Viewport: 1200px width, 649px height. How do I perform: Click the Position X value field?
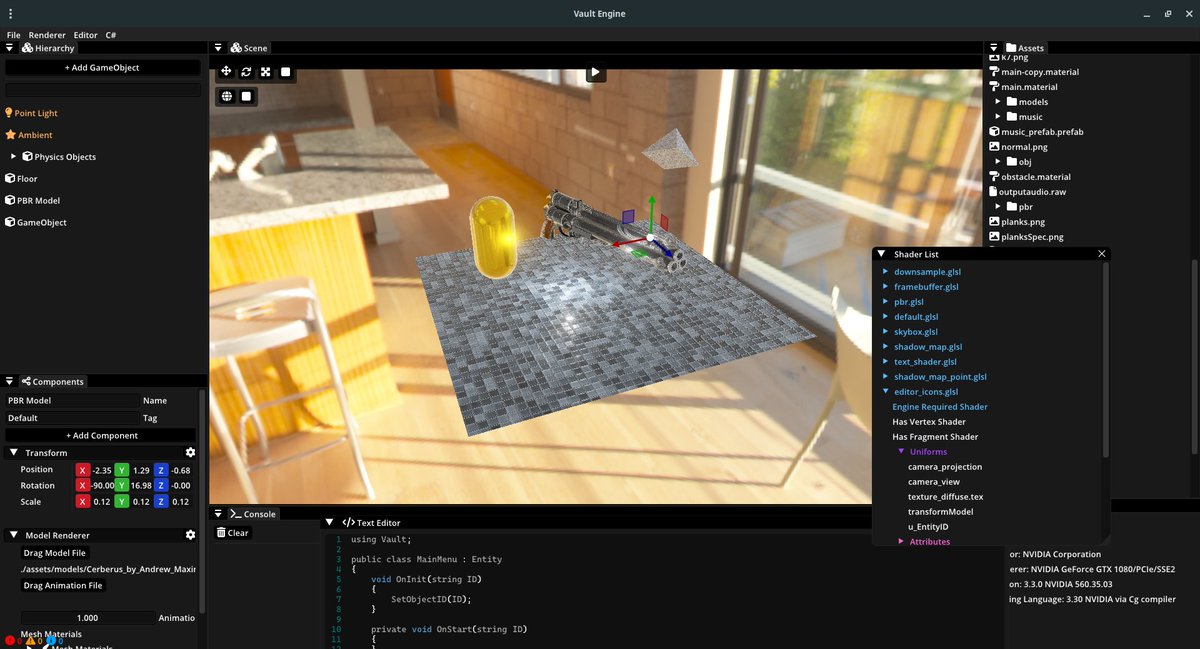click(x=102, y=470)
